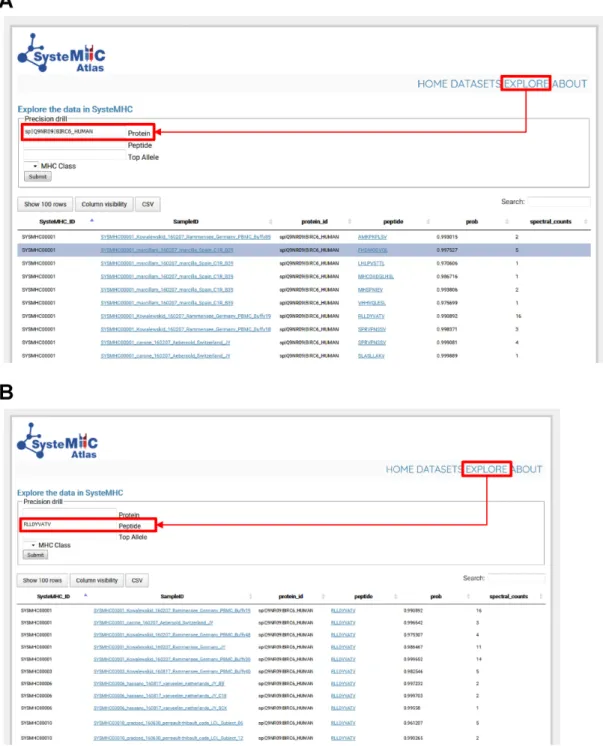This screenshot has height=746, width=603.
Task: Sort by SampleID column icon in panel B
Action: [x=250, y=597]
